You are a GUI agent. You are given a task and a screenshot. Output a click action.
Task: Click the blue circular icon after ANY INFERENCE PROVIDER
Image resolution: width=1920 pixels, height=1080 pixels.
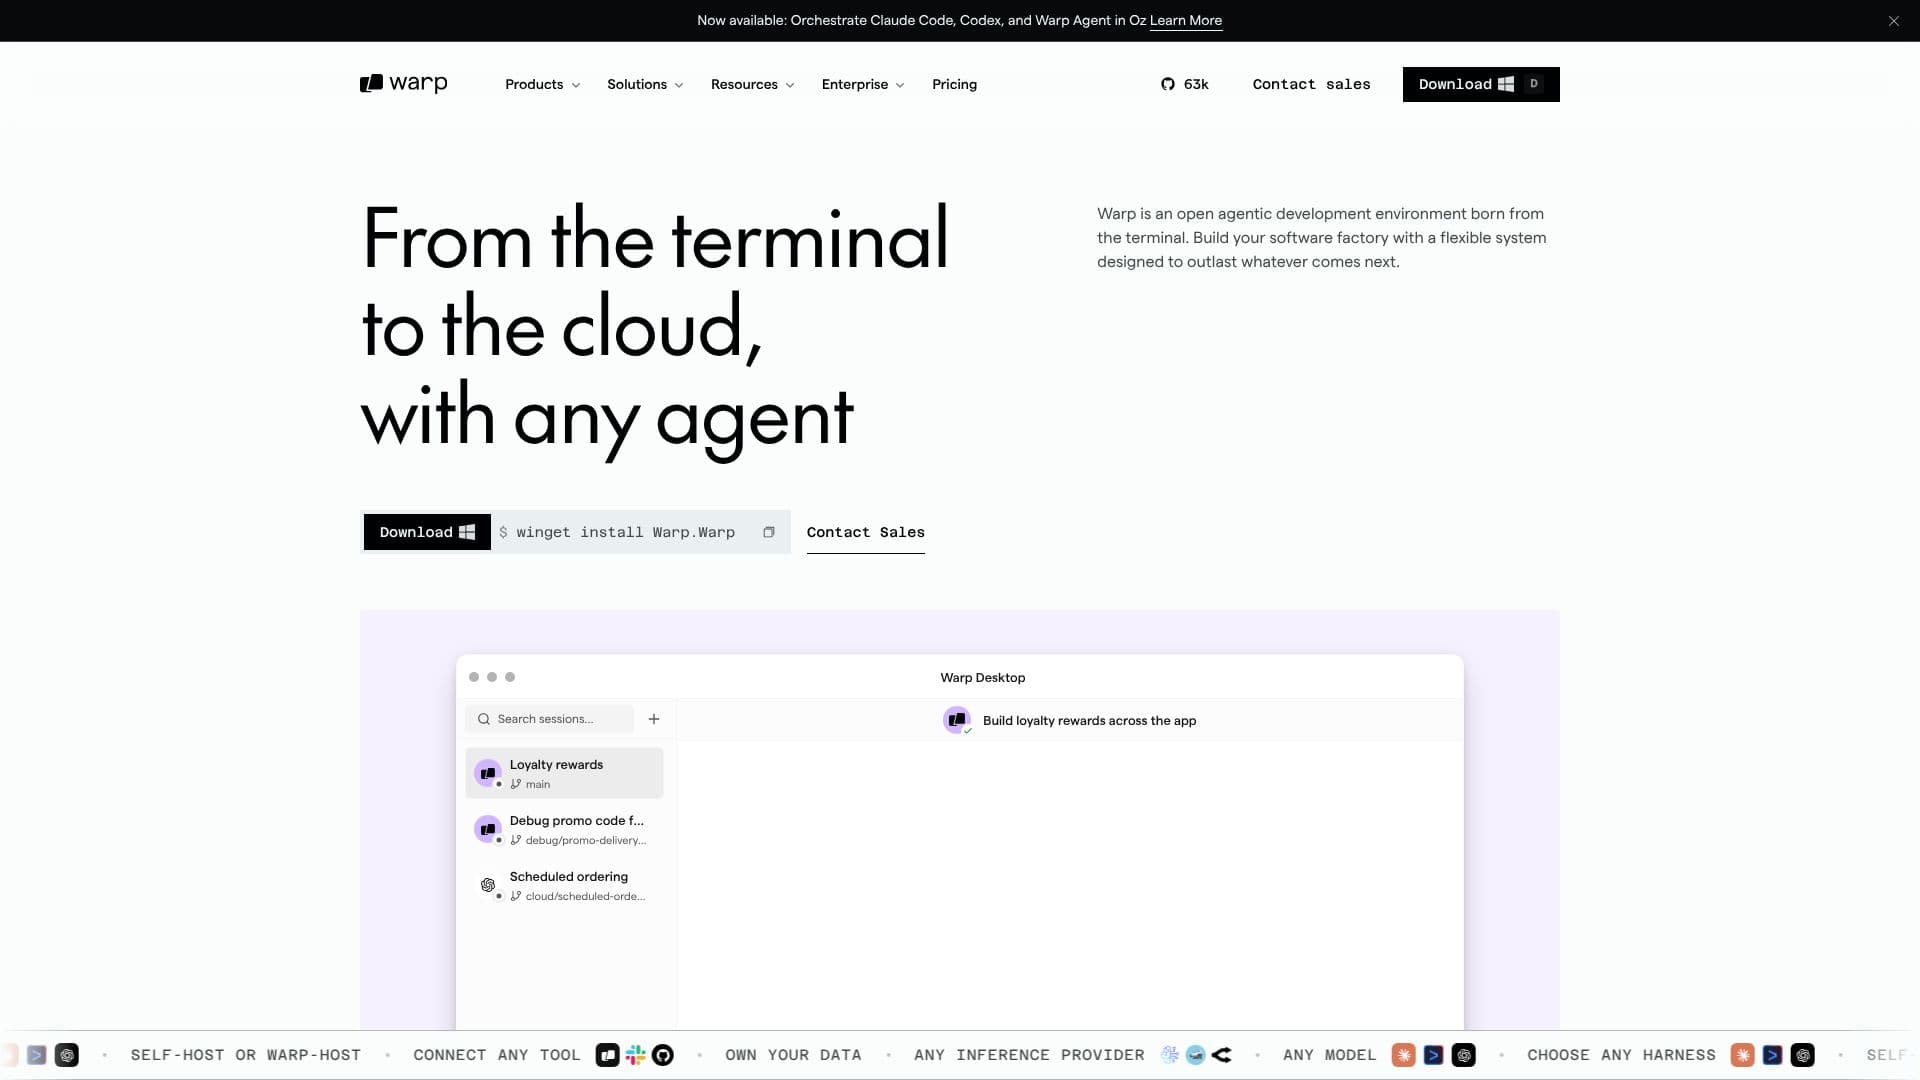(x=1195, y=1055)
